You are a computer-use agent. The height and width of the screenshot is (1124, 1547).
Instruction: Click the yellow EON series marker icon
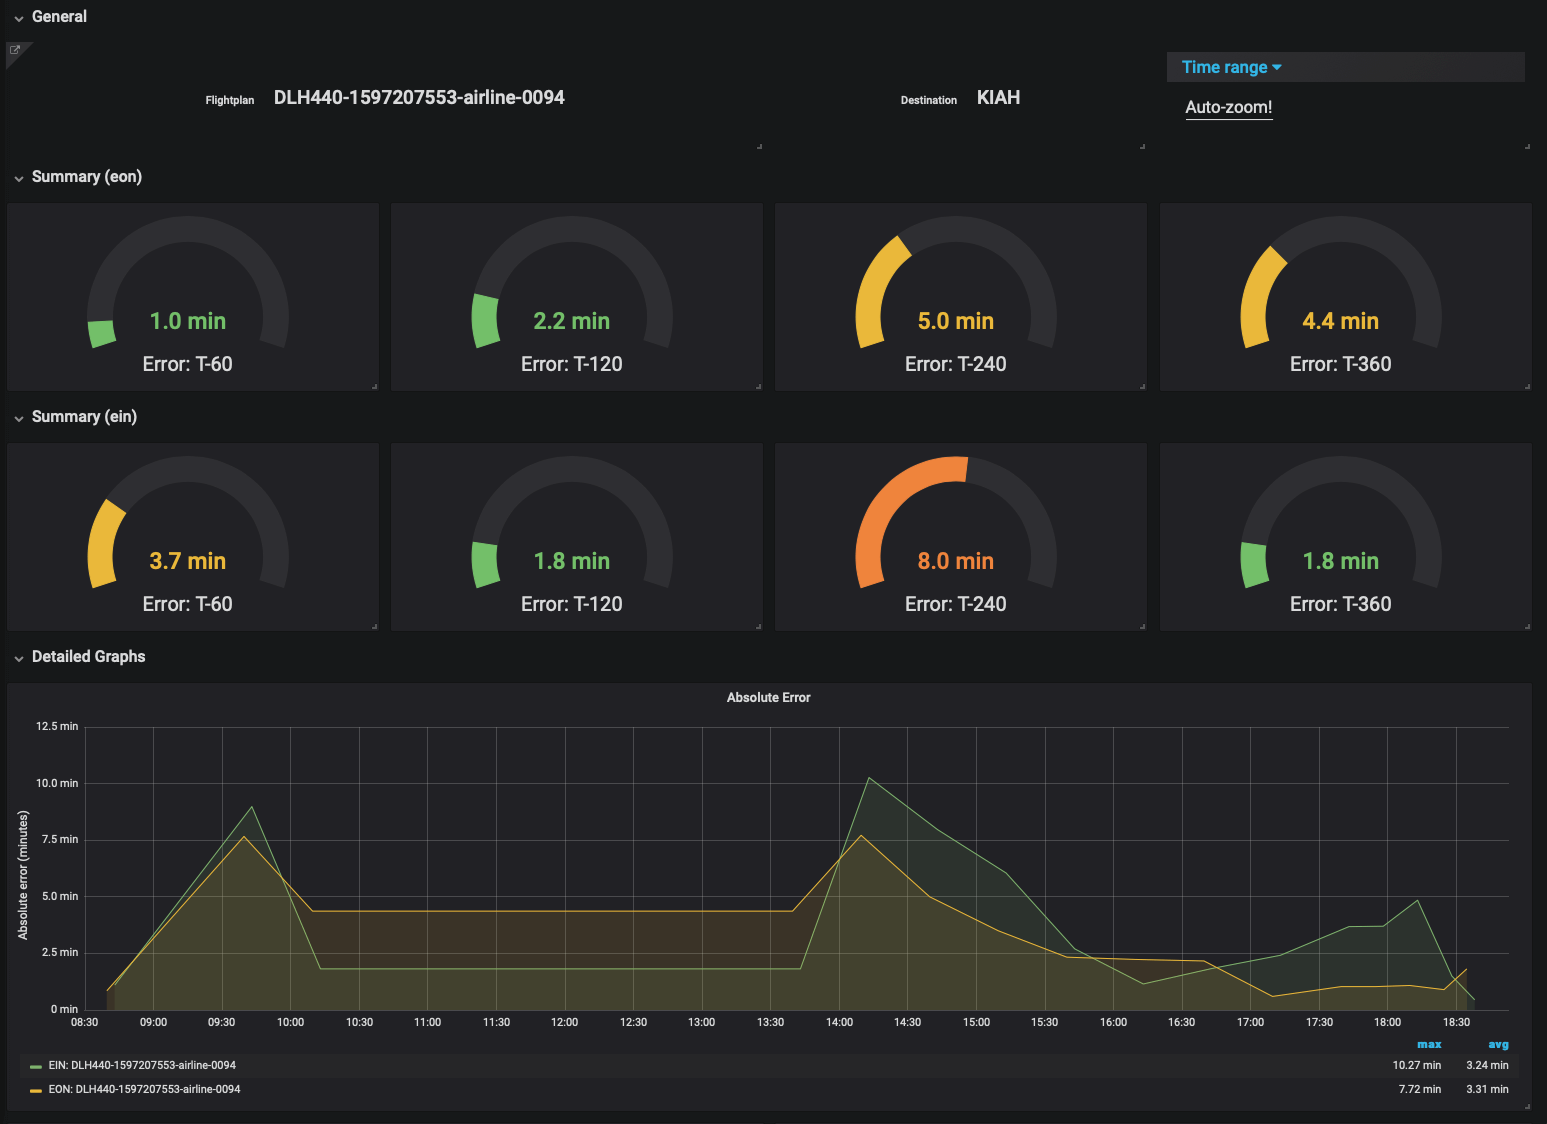coord(35,1089)
